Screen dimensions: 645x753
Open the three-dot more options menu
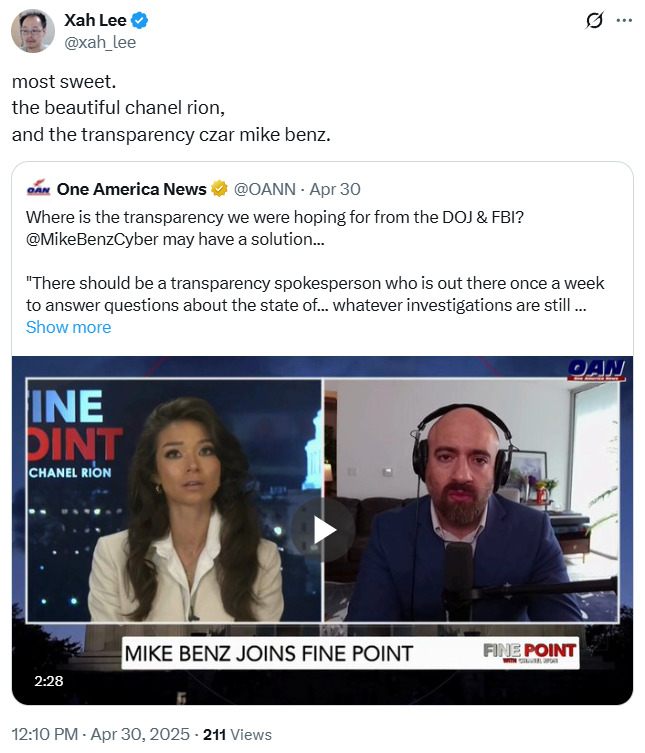pyautogui.click(x=624, y=21)
